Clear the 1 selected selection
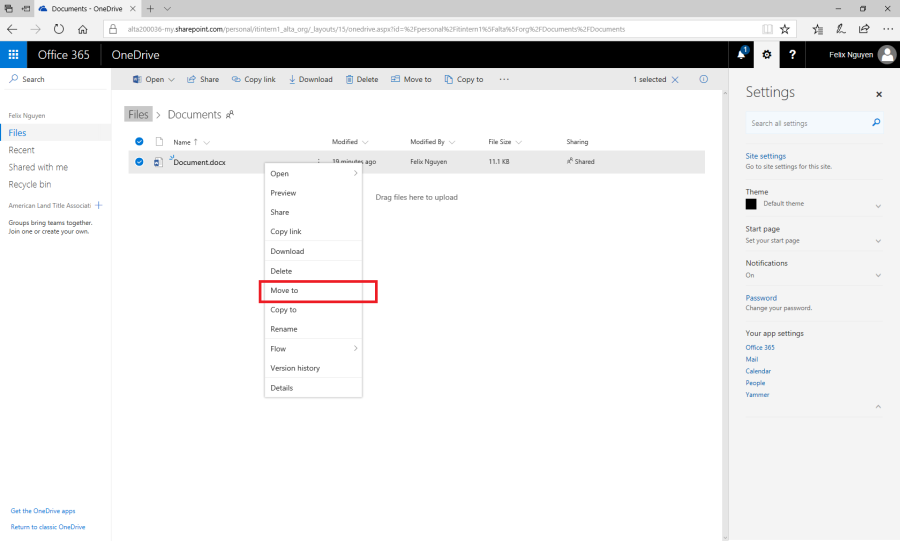 (675, 80)
